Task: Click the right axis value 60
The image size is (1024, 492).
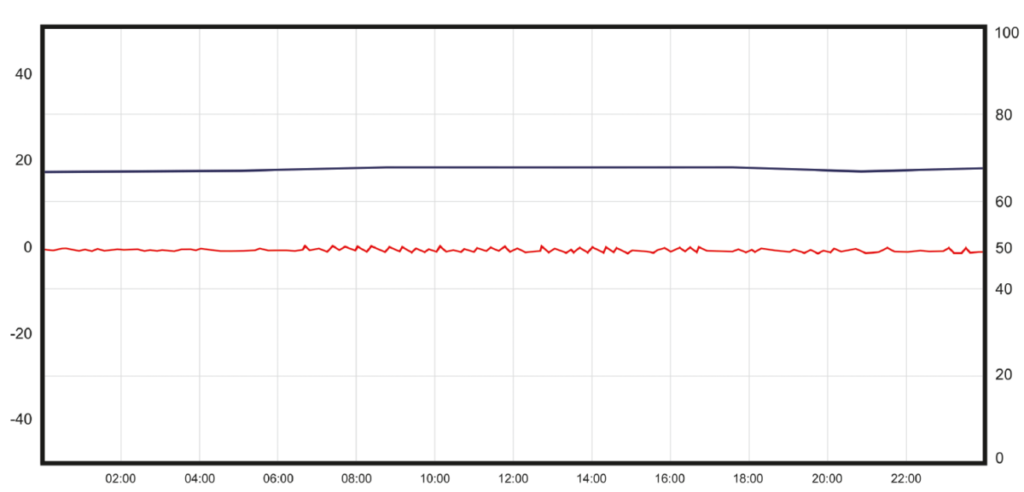Action: 1002,203
